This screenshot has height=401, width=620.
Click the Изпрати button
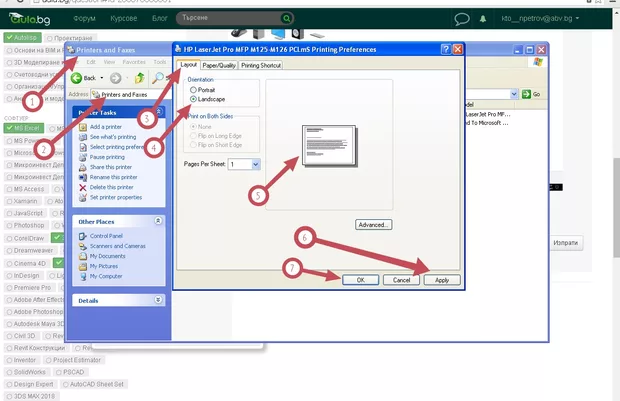click(x=565, y=243)
